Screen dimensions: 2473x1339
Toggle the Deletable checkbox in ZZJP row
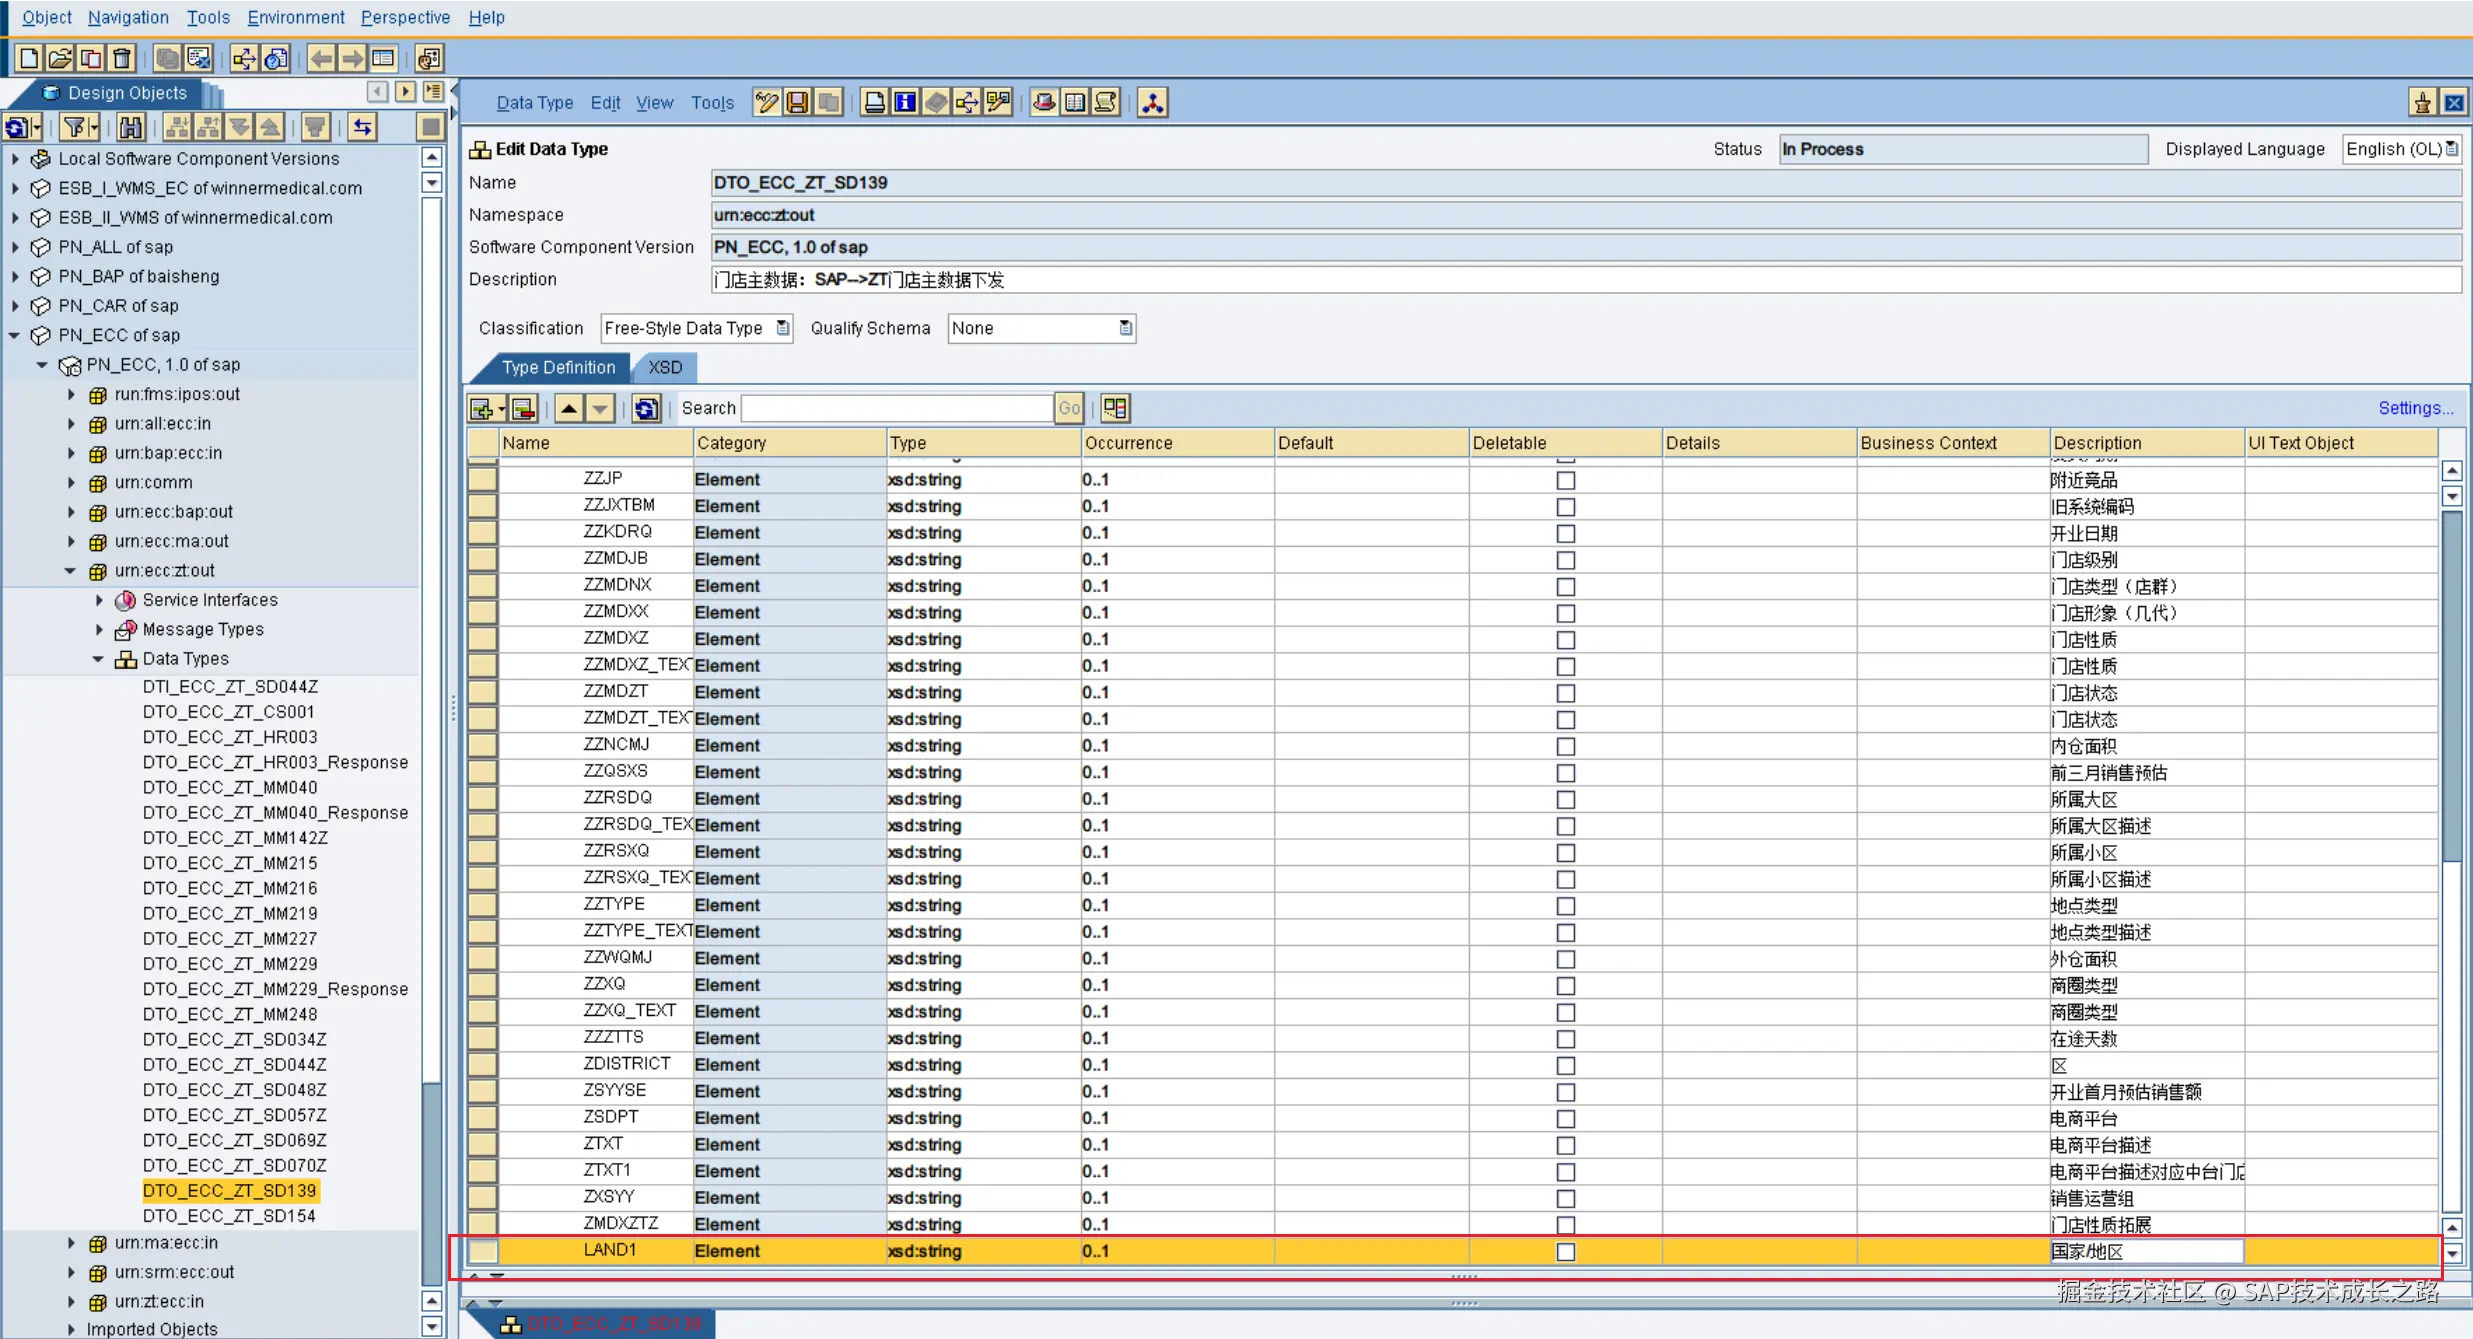(x=1565, y=480)
